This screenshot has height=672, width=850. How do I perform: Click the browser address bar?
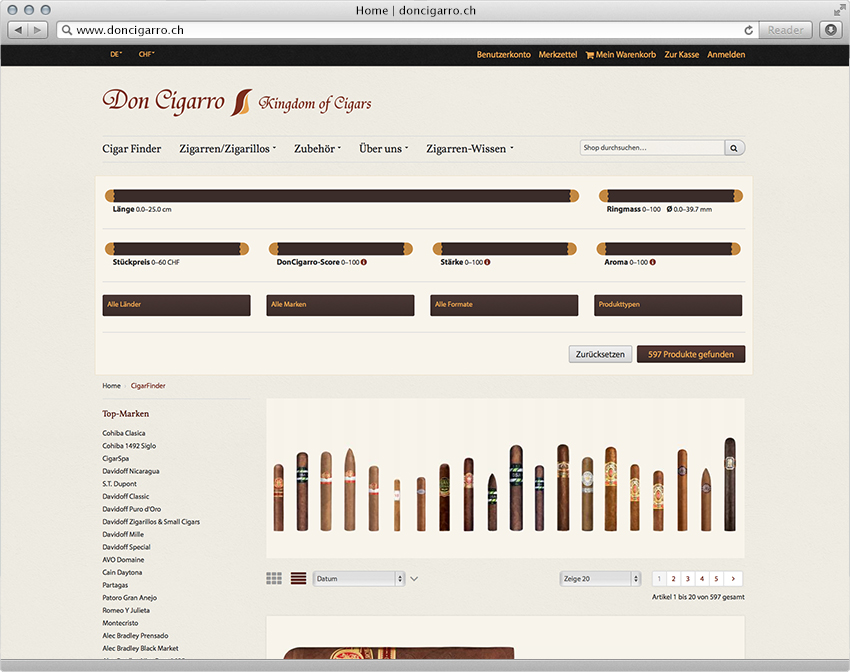point(408,30)
